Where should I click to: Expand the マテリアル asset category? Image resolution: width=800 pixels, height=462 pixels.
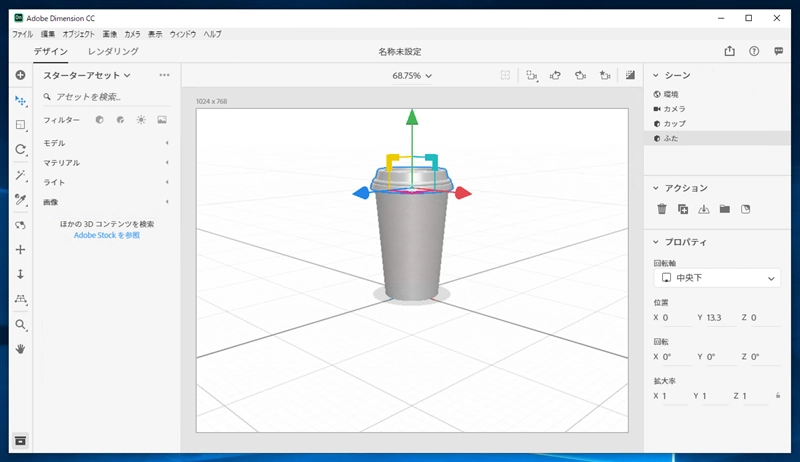tap(106, 163)
